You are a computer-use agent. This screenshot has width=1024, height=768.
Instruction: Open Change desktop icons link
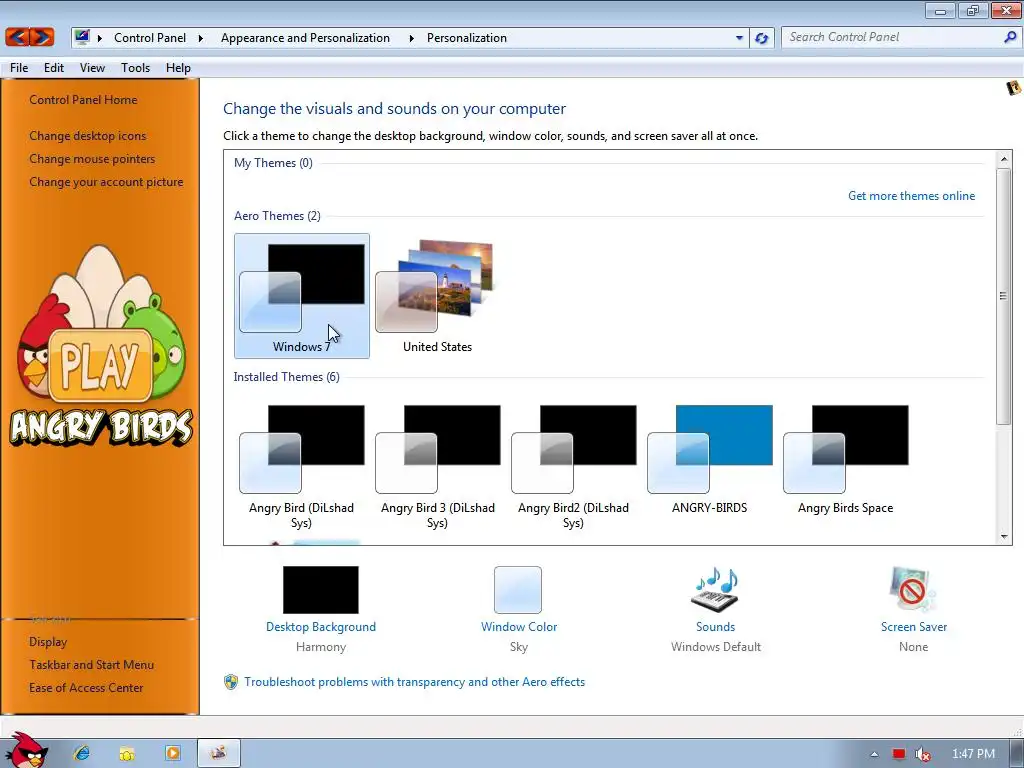tap(88, 136)
